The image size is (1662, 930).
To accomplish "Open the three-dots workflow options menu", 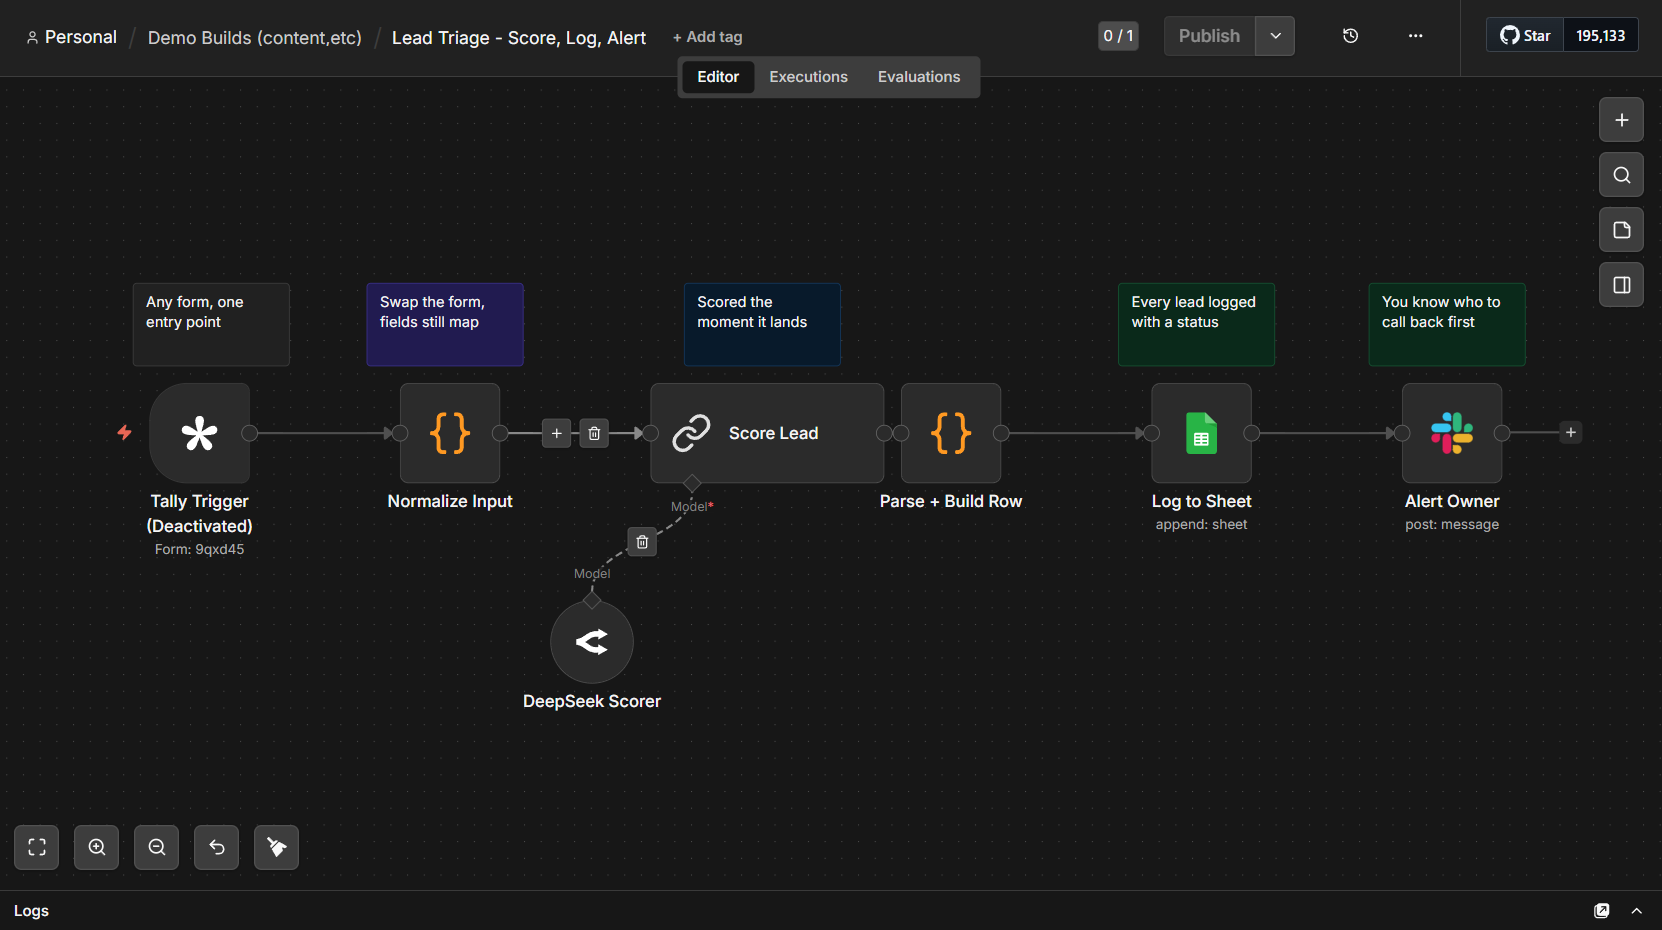I will pos(1415,36).
